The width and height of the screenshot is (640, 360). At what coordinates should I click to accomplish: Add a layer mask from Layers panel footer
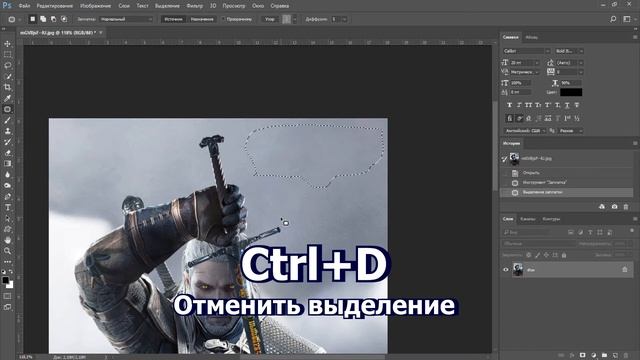582,356
